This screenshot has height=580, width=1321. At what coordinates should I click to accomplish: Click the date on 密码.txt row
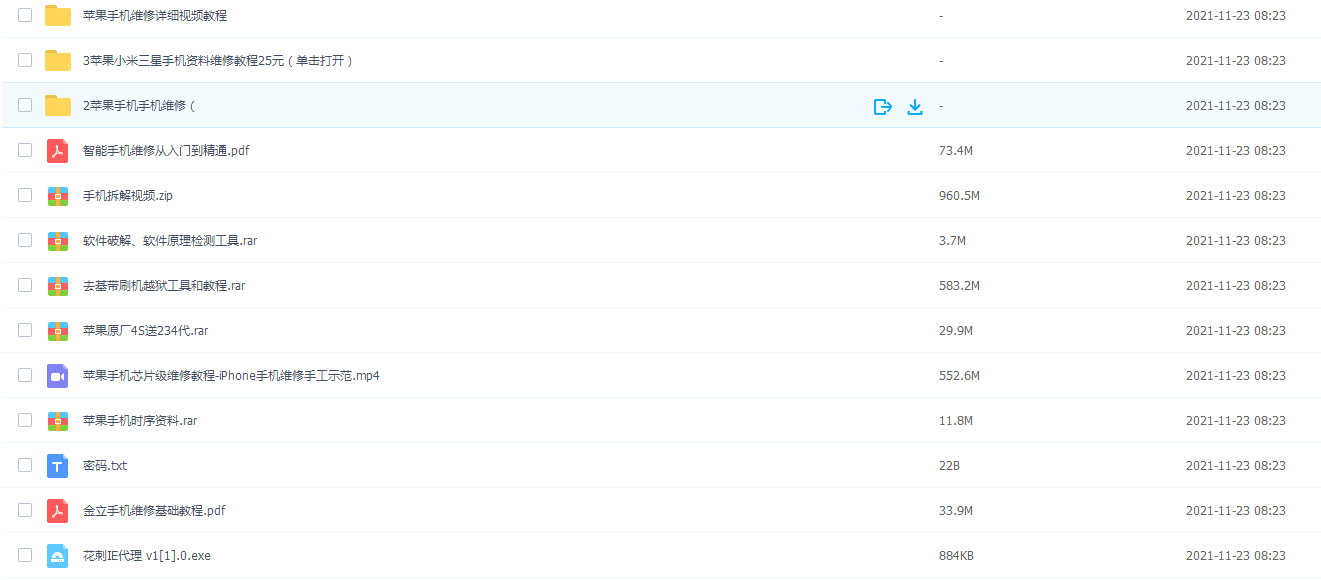[x=1236, y=466]
